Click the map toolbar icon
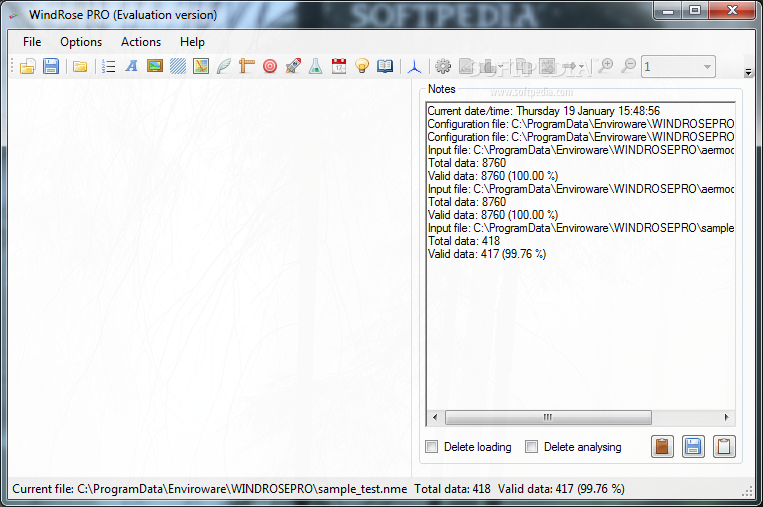Screen dimensions: 763x507 click(200, 66)
